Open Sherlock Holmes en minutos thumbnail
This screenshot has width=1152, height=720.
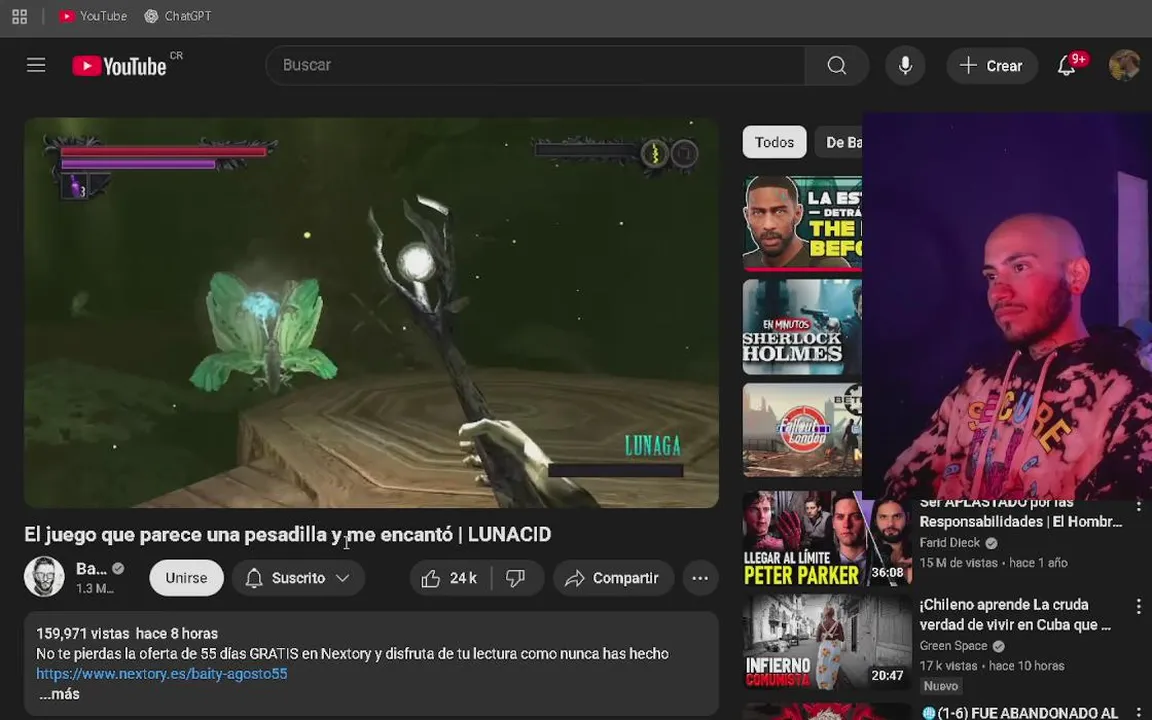802,327
